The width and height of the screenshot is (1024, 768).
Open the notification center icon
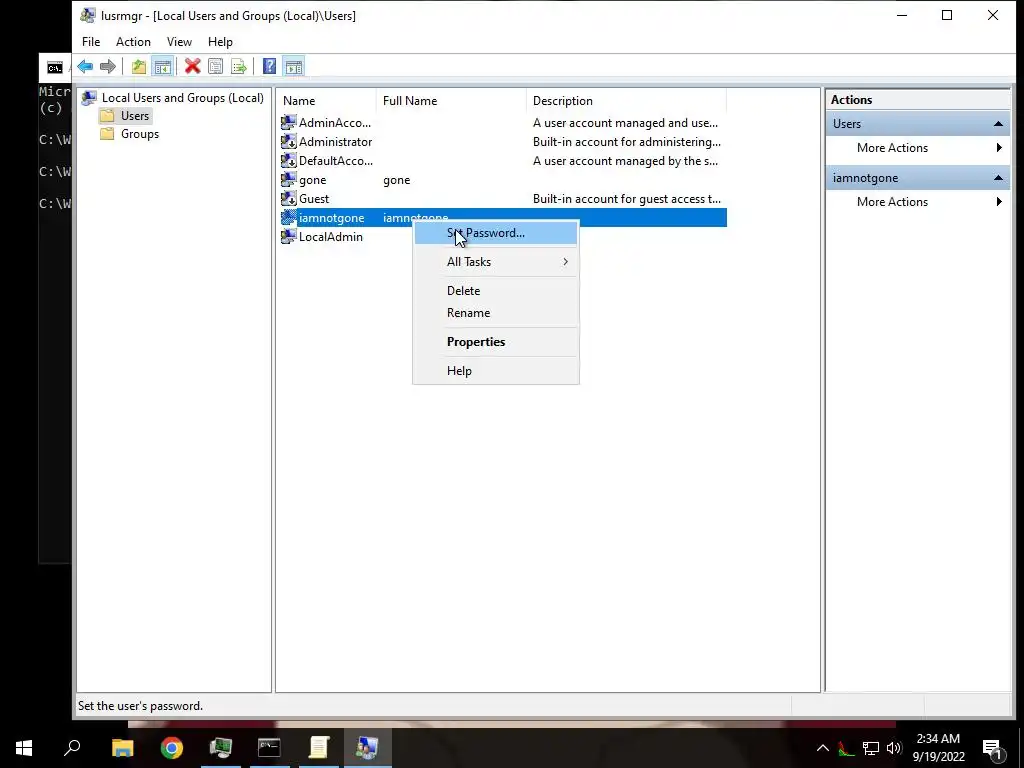tap(993, 748)
